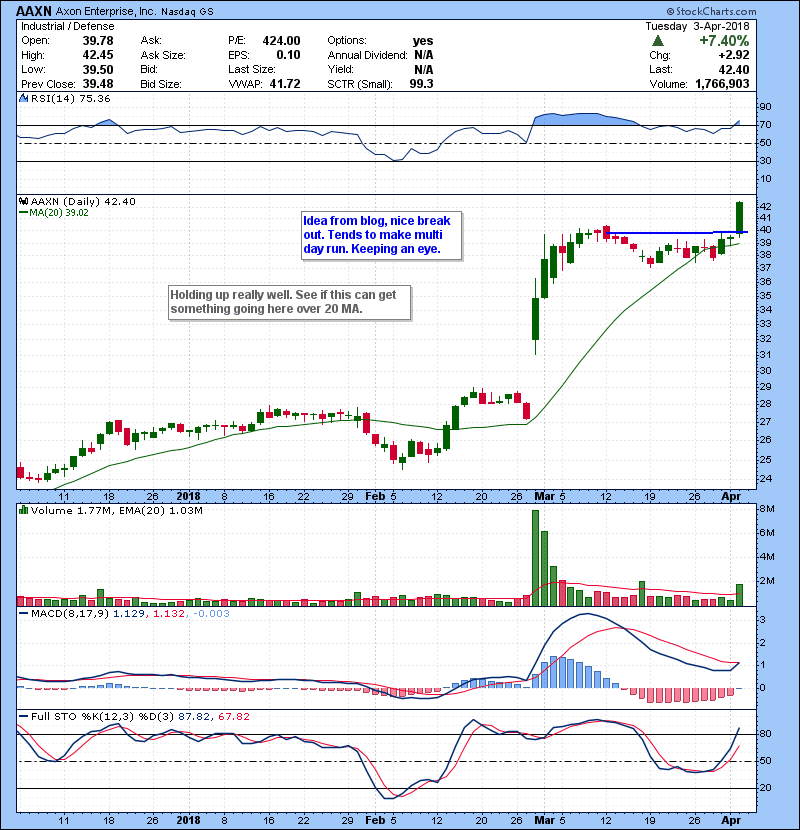Click the SCTR (Small) 99.3 value
Screen dimensions: 800x830
pyautogui.click(x=421, y=84)
